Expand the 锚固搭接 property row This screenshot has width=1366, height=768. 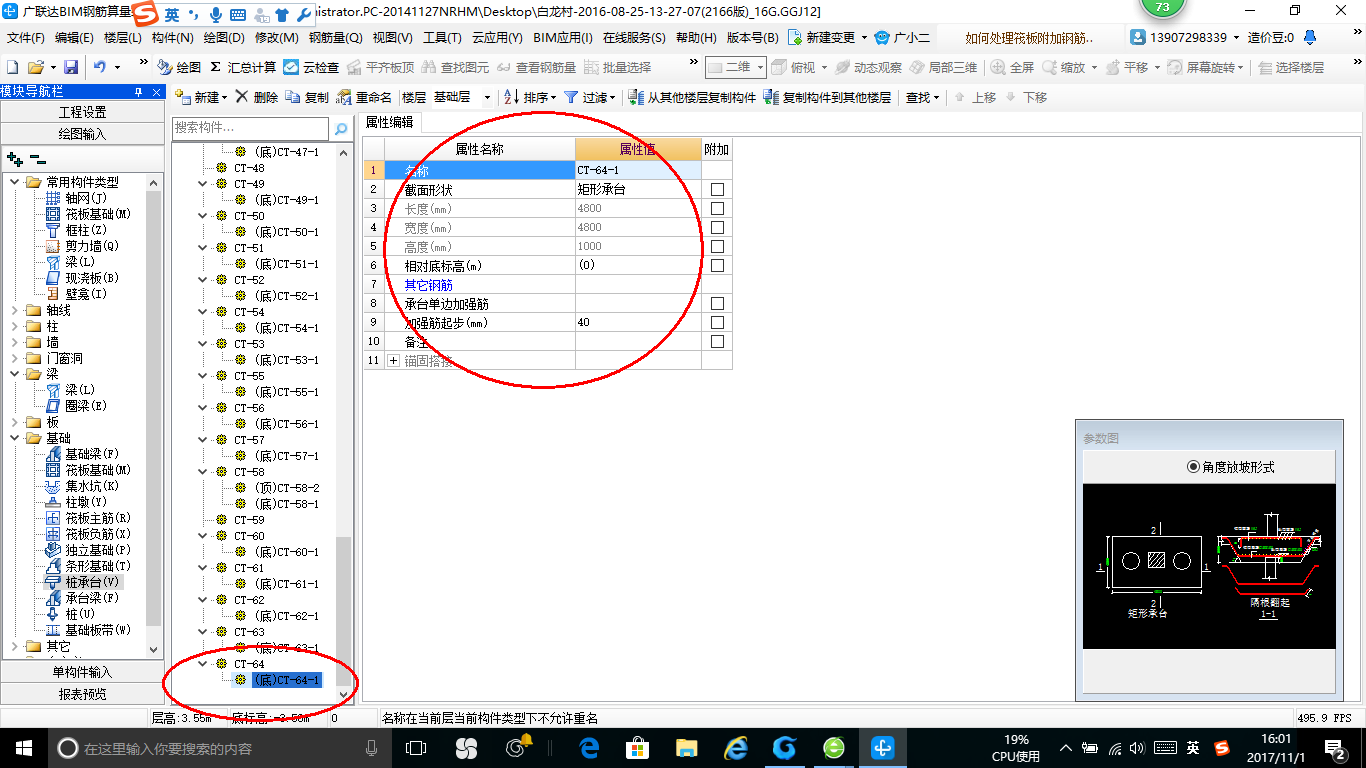coord(393,360)
